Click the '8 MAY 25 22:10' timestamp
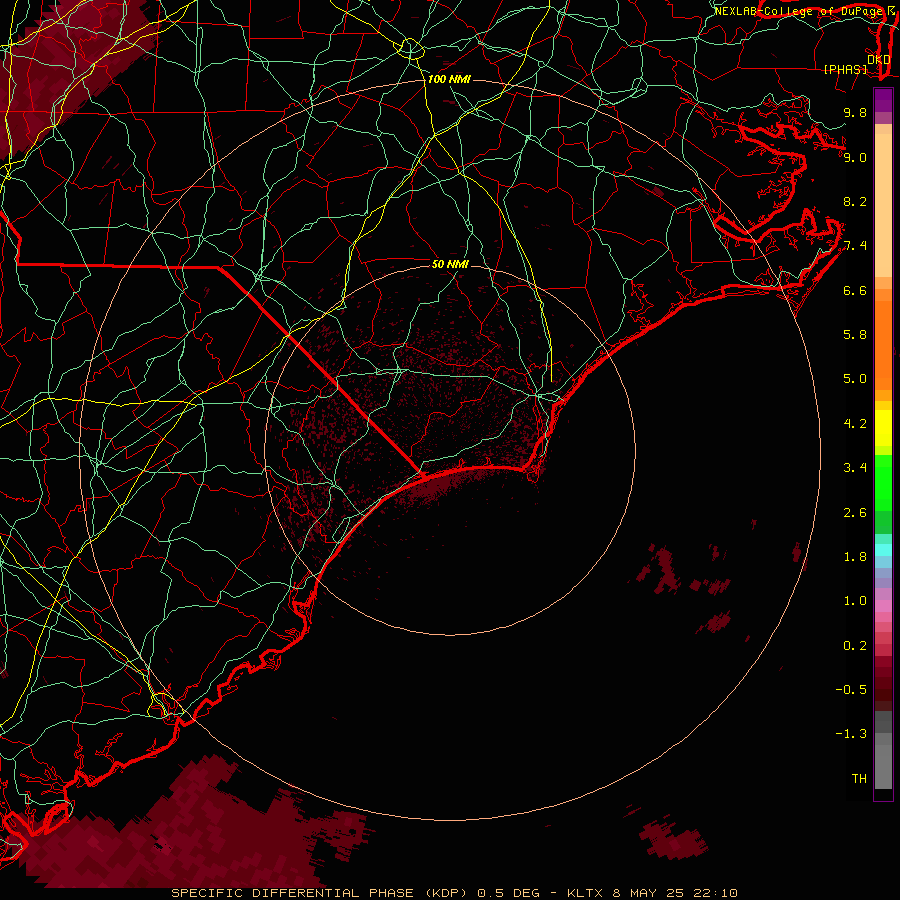The height and width of the screenshot is (900, 900). click(x=675, y=893)
